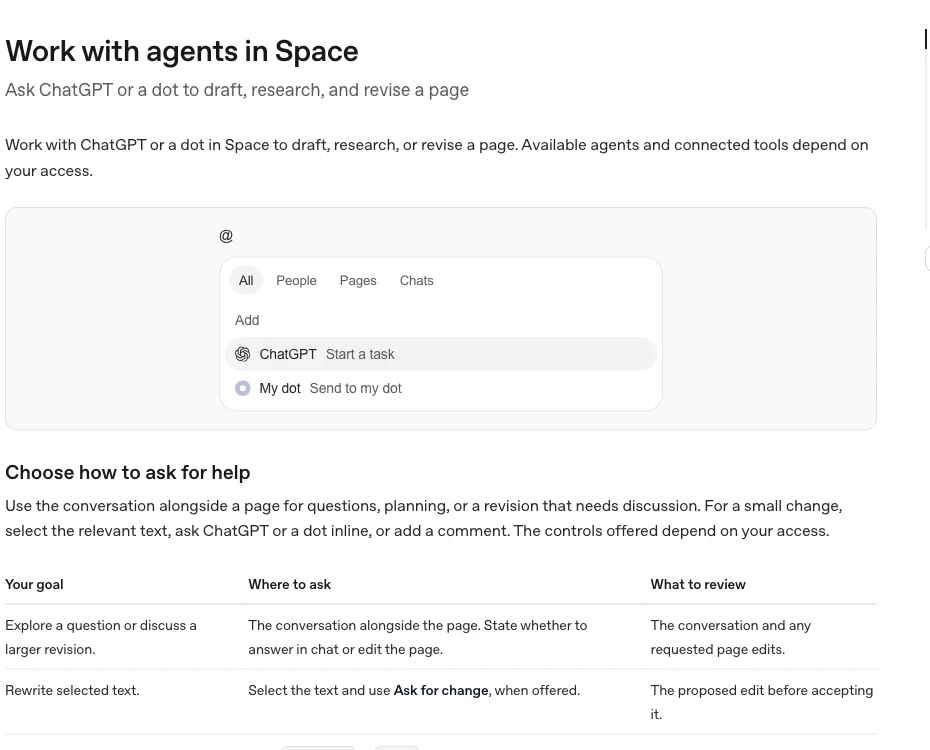Click the bold Ask for change text
This screenshot has width=930, height=750.
point(441,691)
